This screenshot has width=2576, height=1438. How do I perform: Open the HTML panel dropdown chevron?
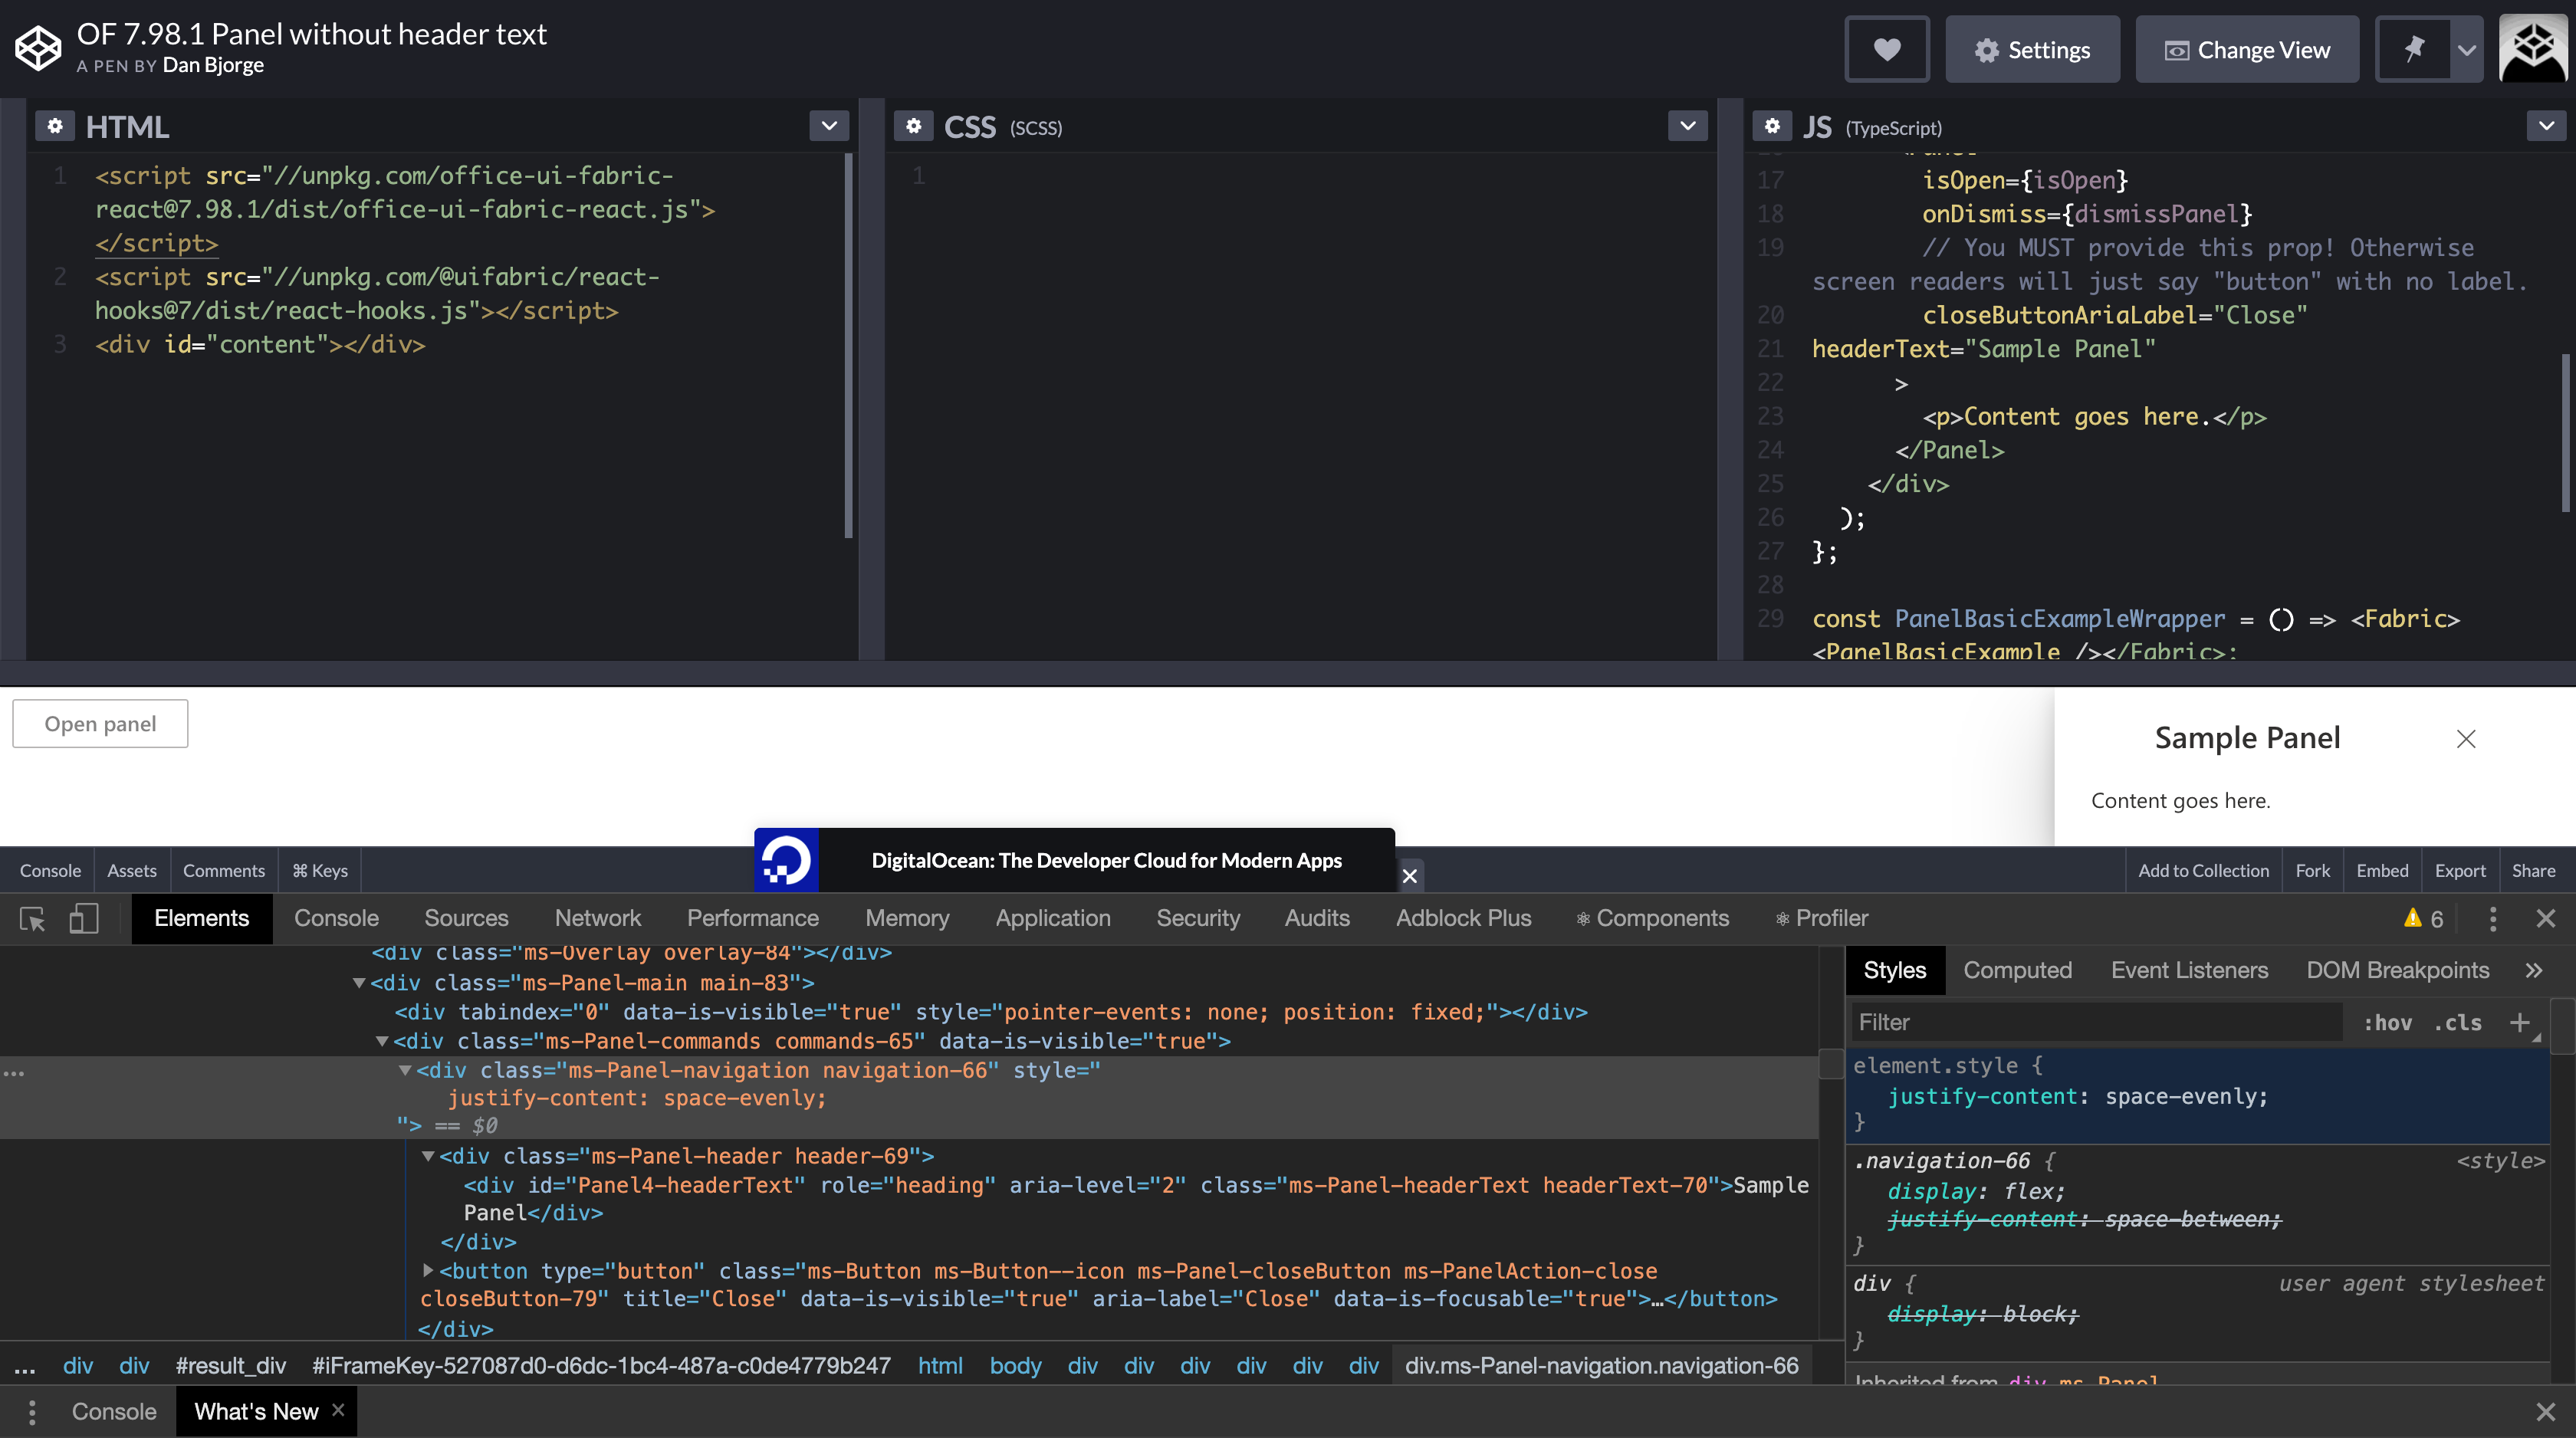pyautogui.click(x=828, y=125)
